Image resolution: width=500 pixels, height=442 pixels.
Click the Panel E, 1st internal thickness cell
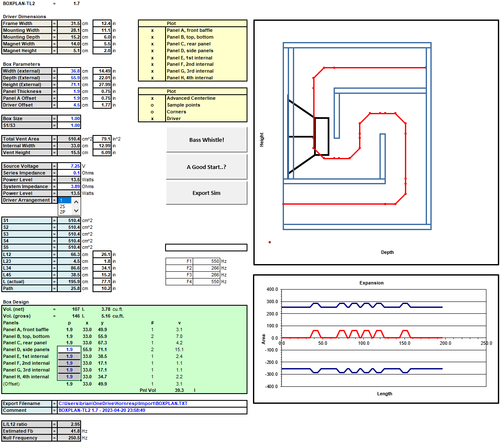pos(69,356)
